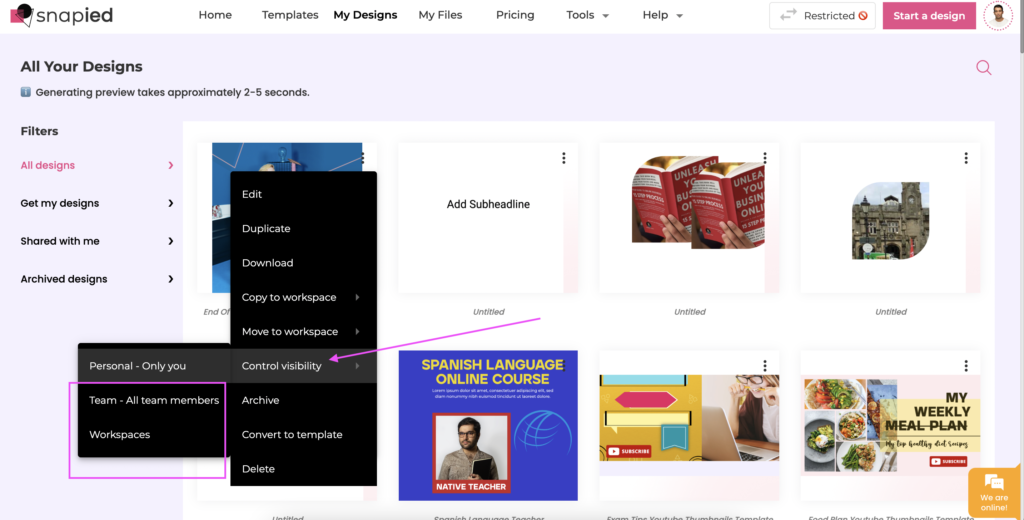The image size is (1024, 520).
Task: Open the live chat widget
Action: click(994, 493)
